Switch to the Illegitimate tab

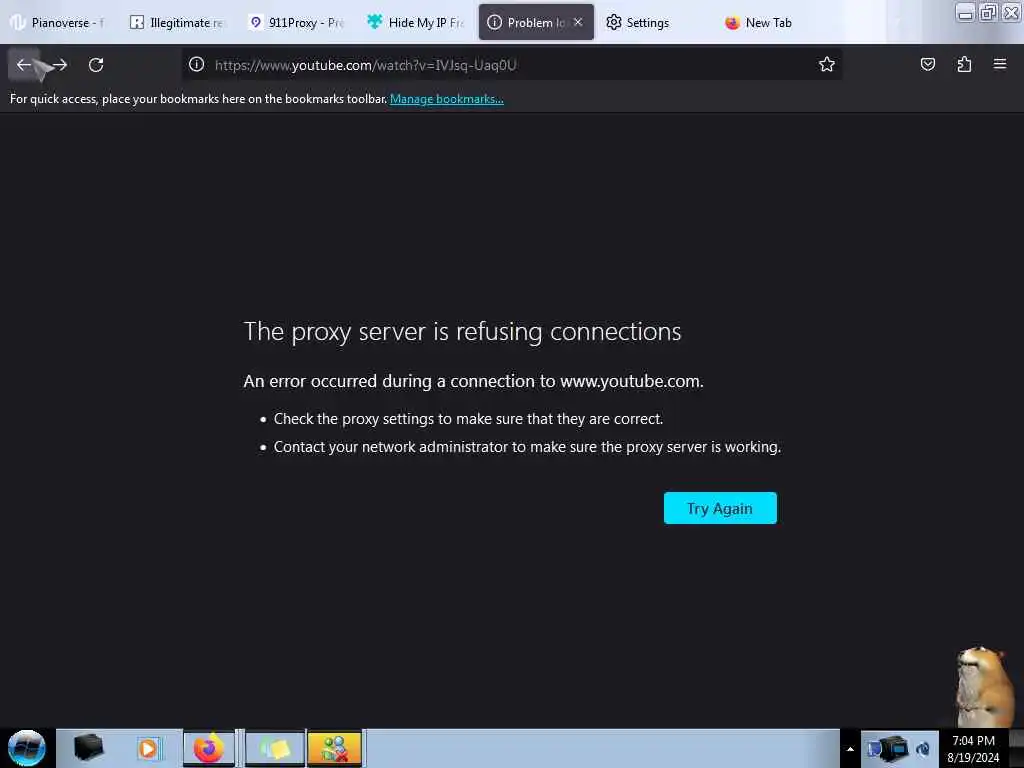(177, 22)
